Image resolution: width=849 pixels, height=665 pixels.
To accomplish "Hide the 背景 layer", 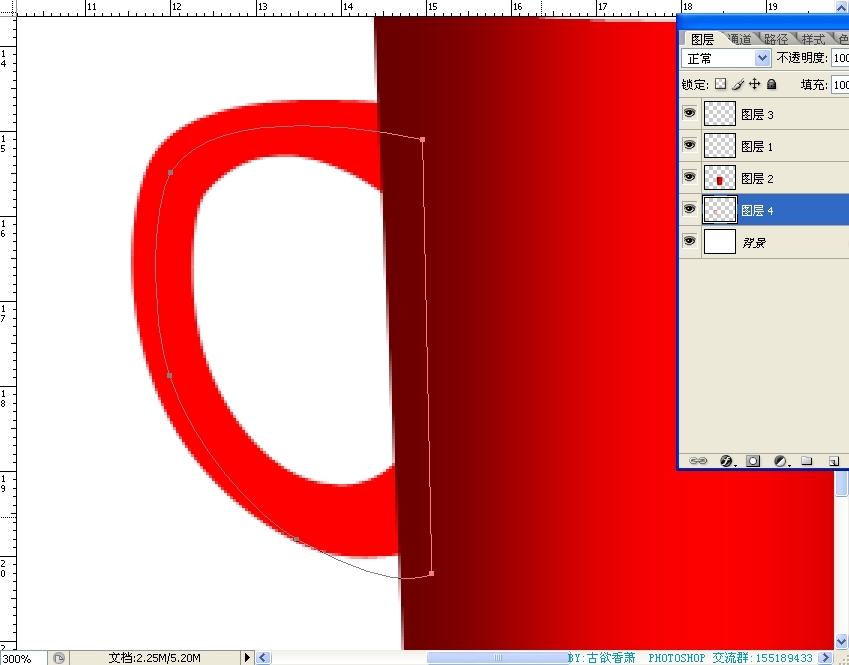I will click(x=689, y=241).
